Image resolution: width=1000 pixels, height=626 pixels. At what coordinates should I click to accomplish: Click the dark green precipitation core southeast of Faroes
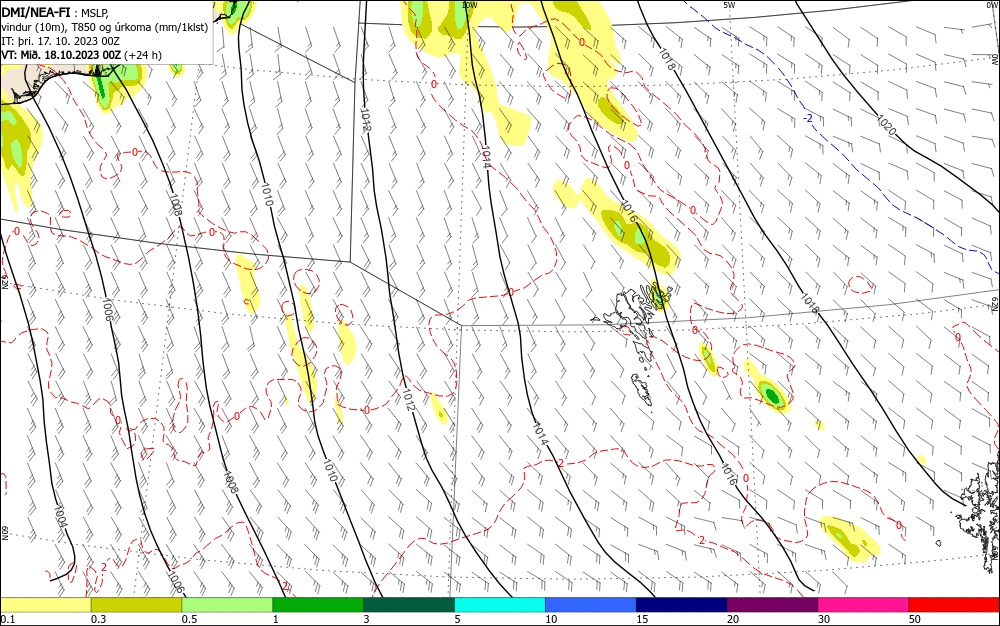772,395
